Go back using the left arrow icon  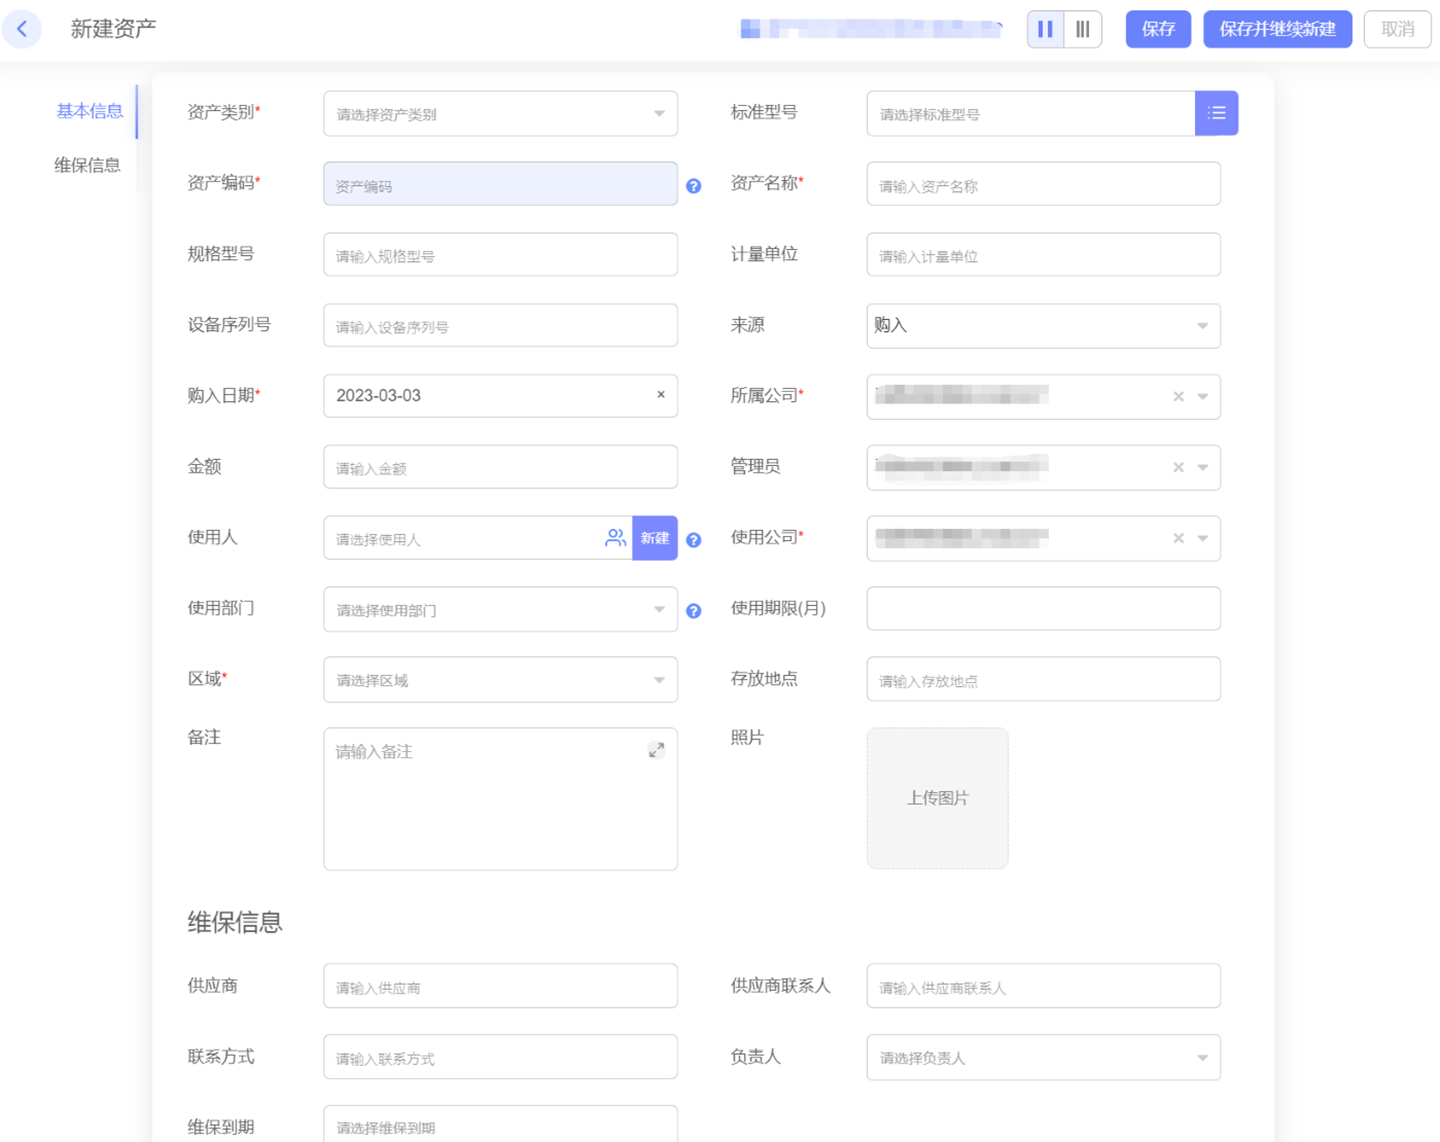click(x=22, y=29)
